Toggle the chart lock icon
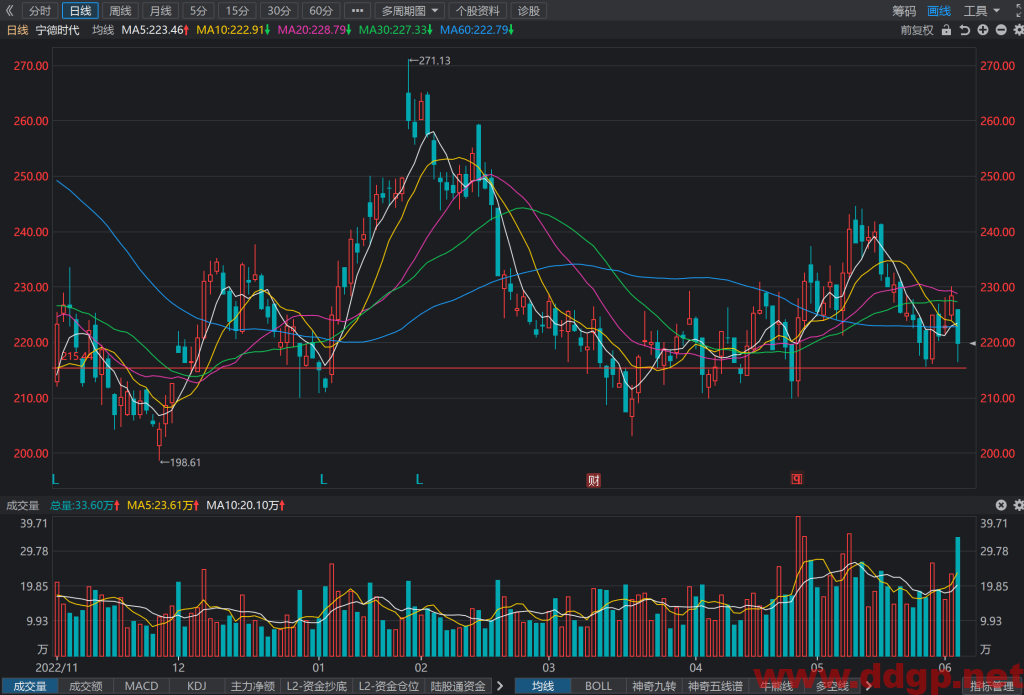The image size is (1024, 695). (x=946, y=30)
